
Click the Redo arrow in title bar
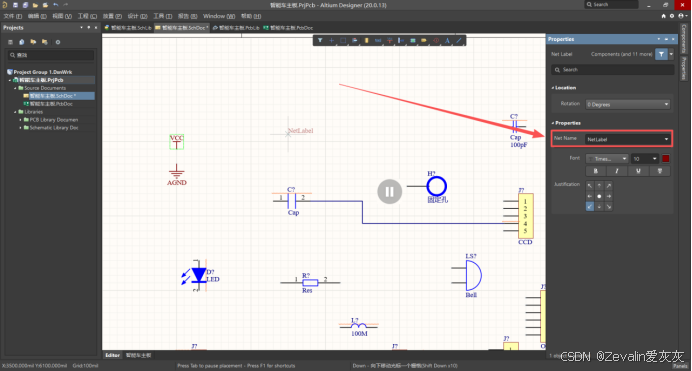pyautogui.click(x=66, y=5)
